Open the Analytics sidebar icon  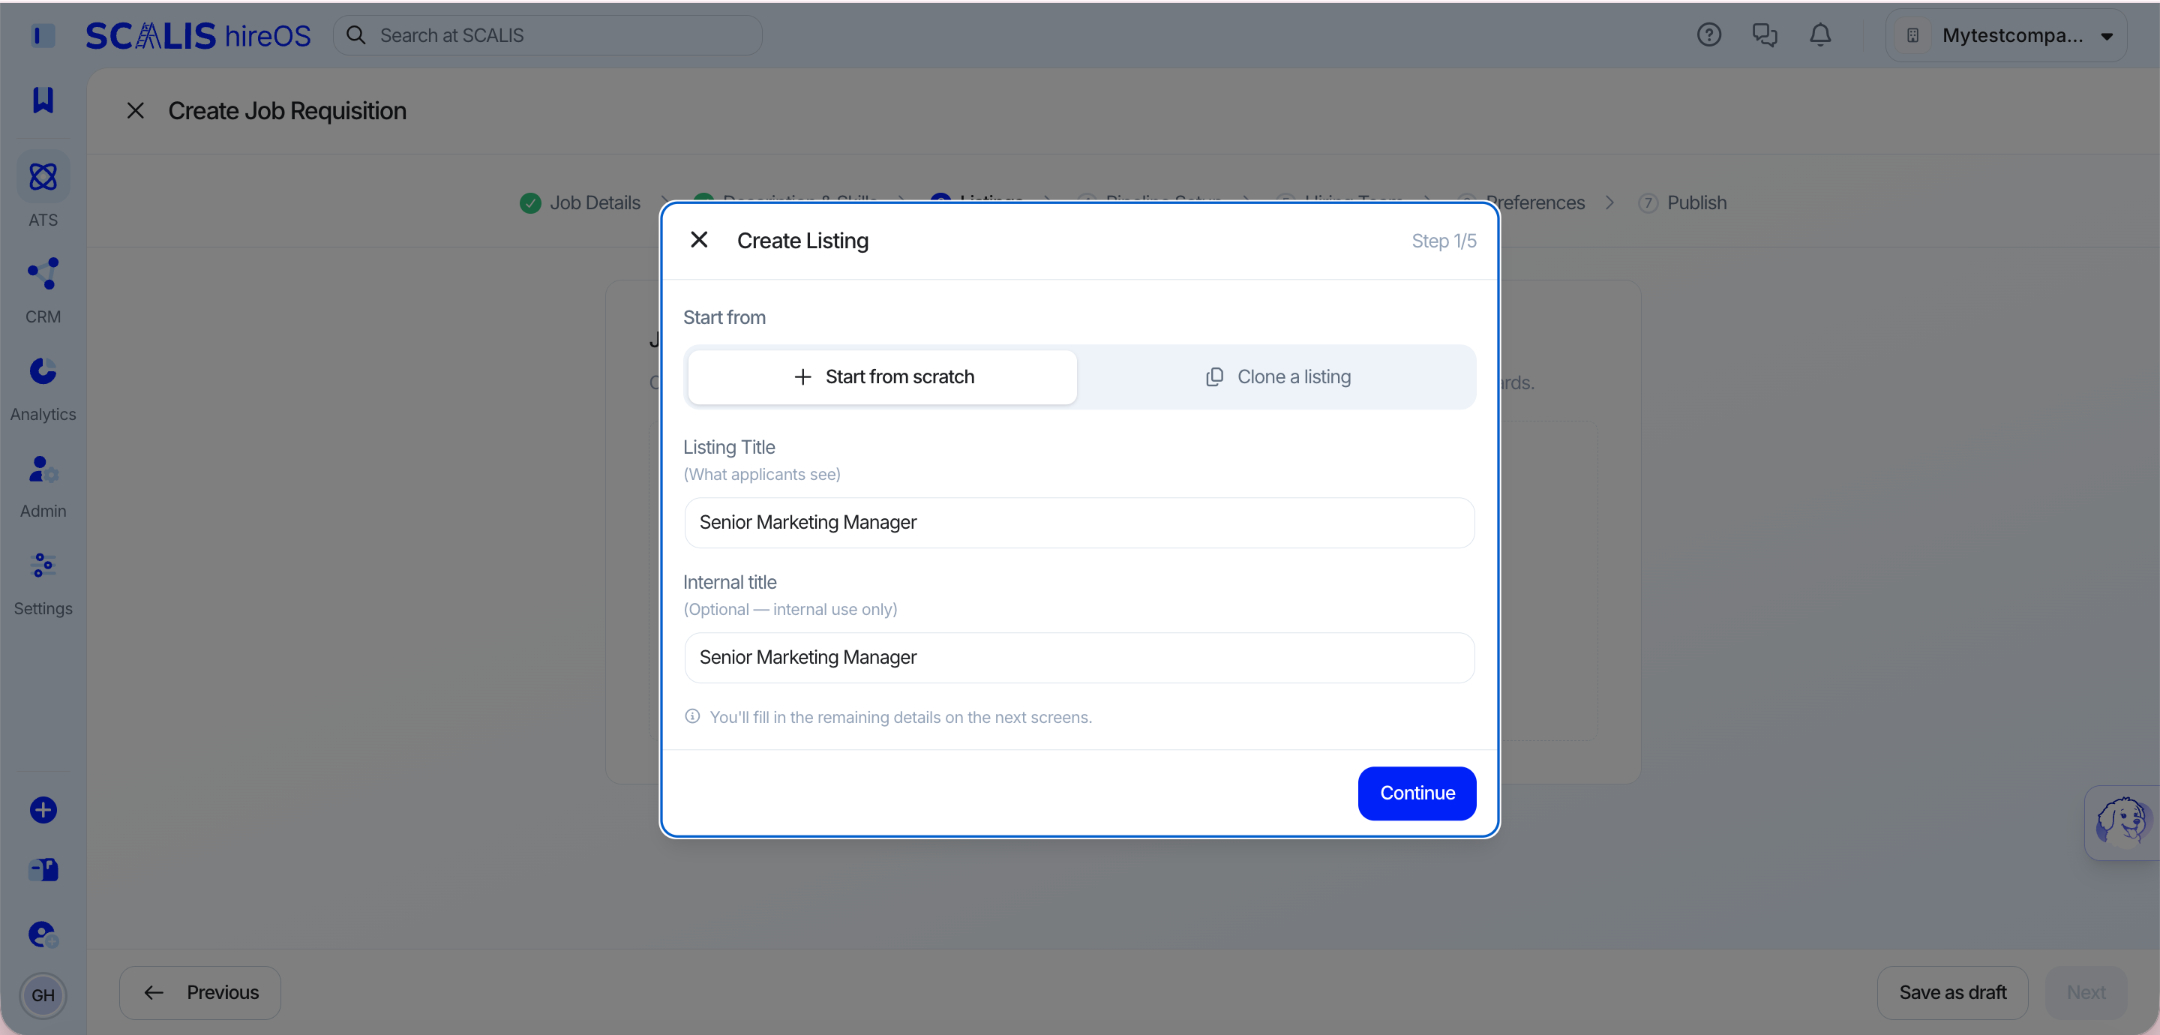point(43,371)
